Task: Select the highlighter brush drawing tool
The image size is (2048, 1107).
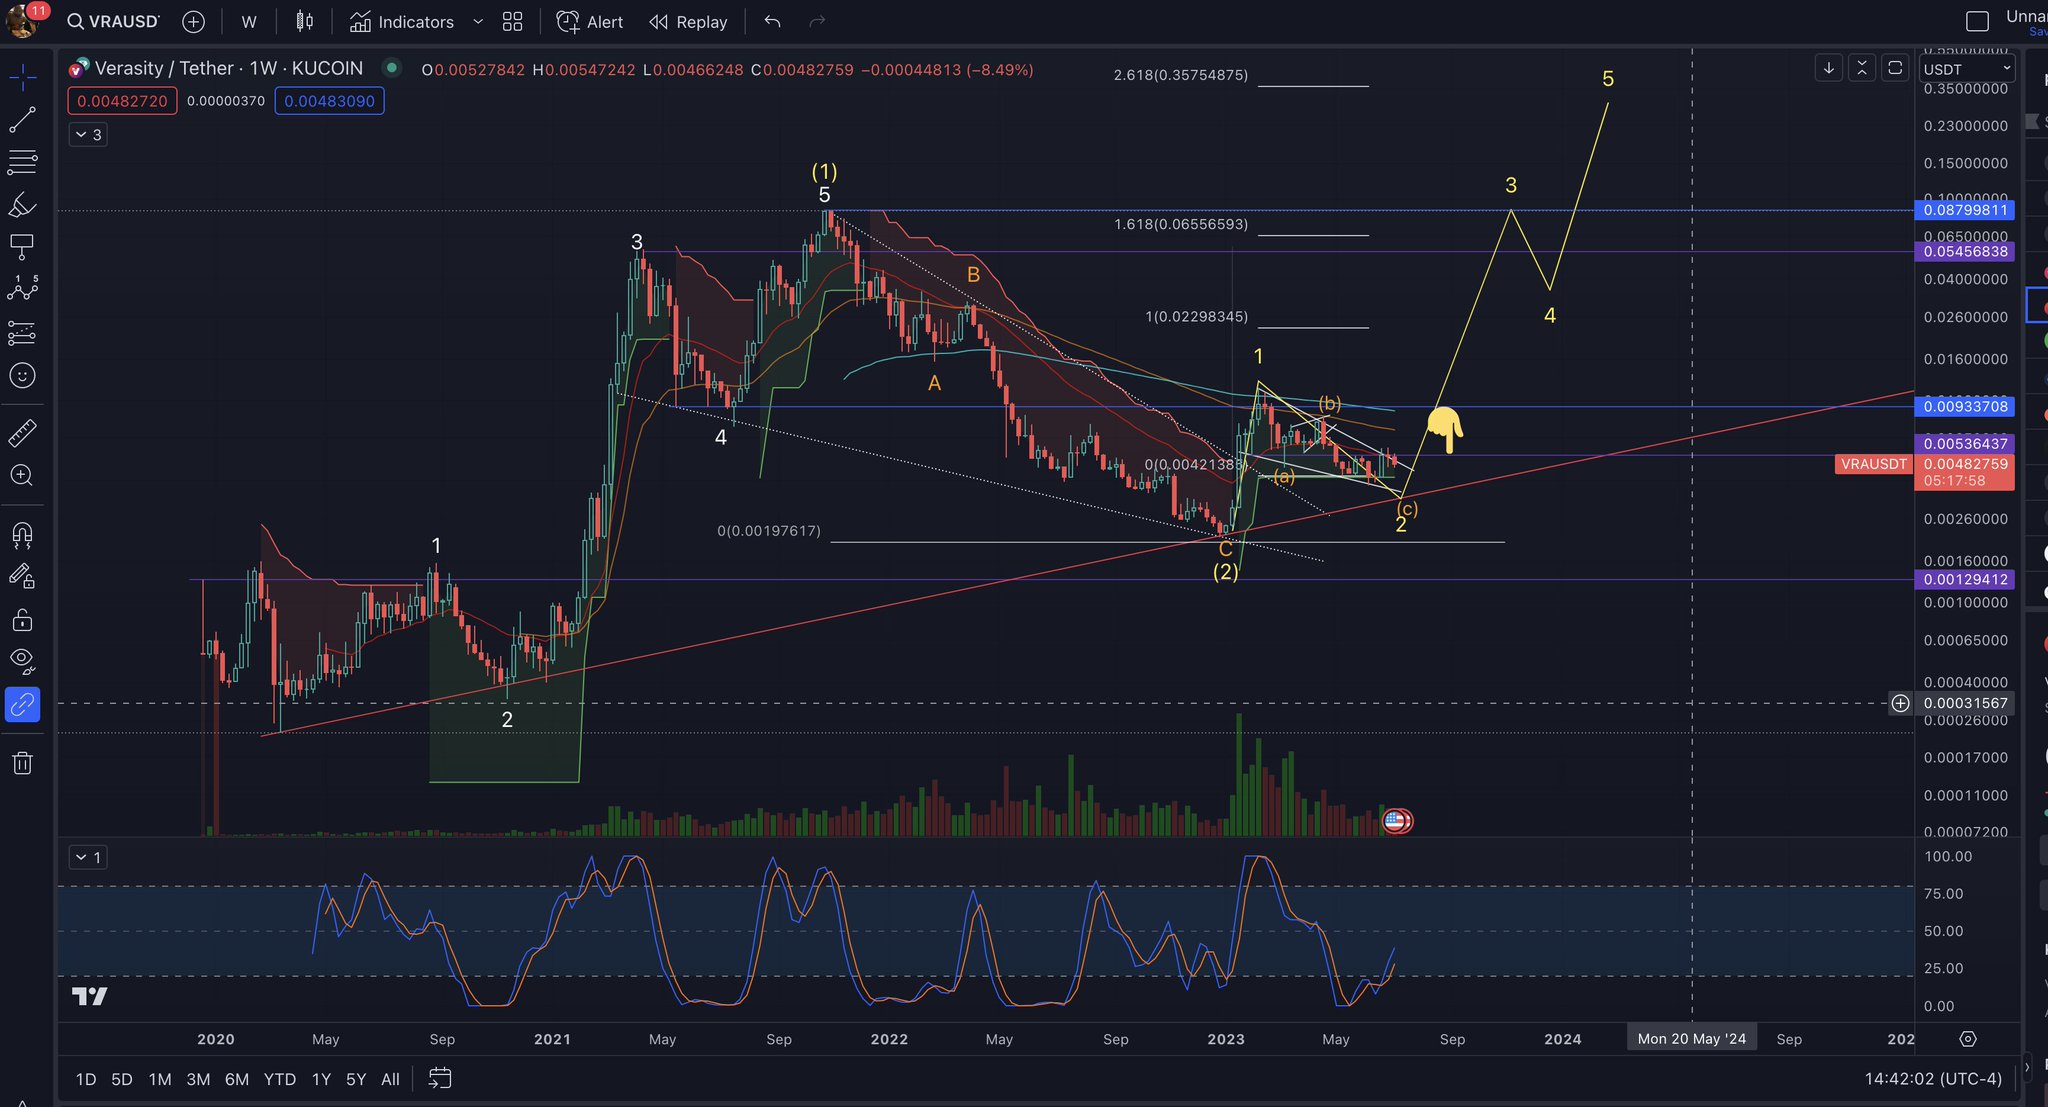Action: tap(22, 206)
